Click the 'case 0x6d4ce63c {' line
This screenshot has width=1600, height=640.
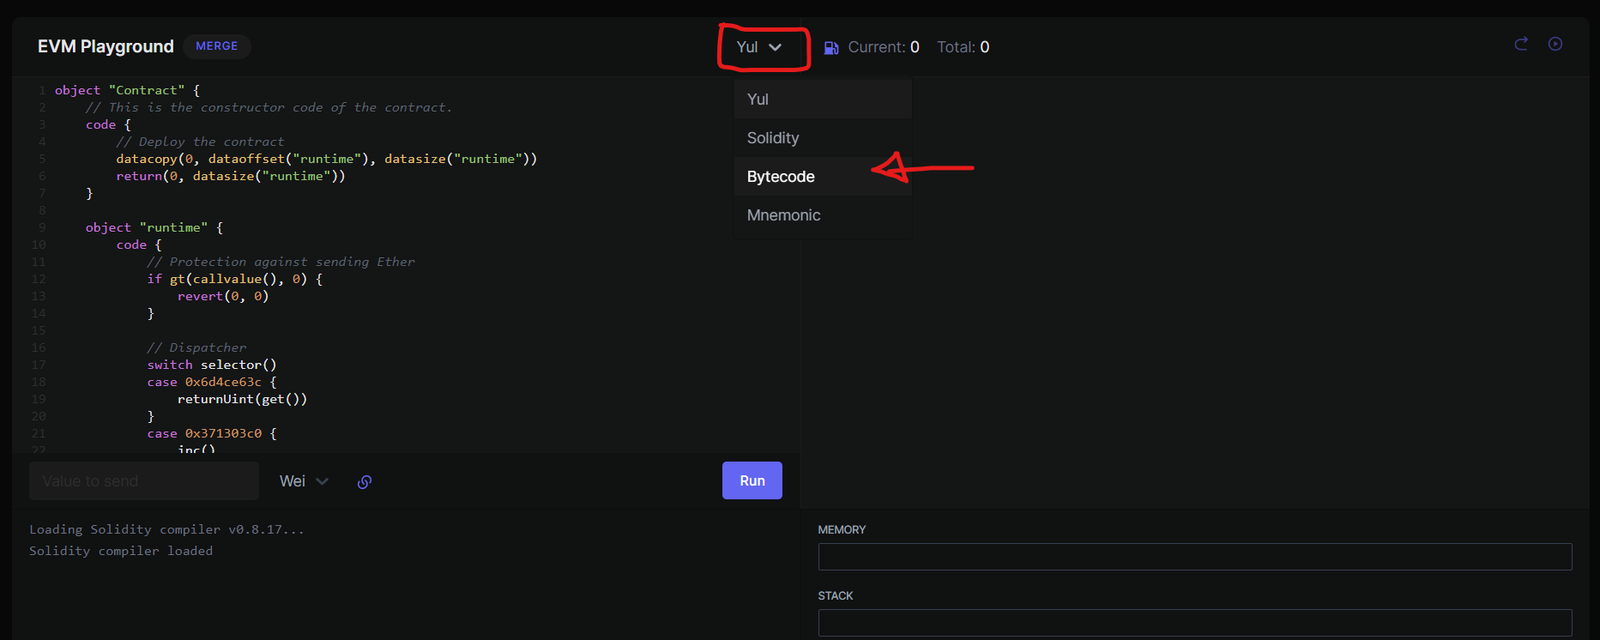coord(212,382)
